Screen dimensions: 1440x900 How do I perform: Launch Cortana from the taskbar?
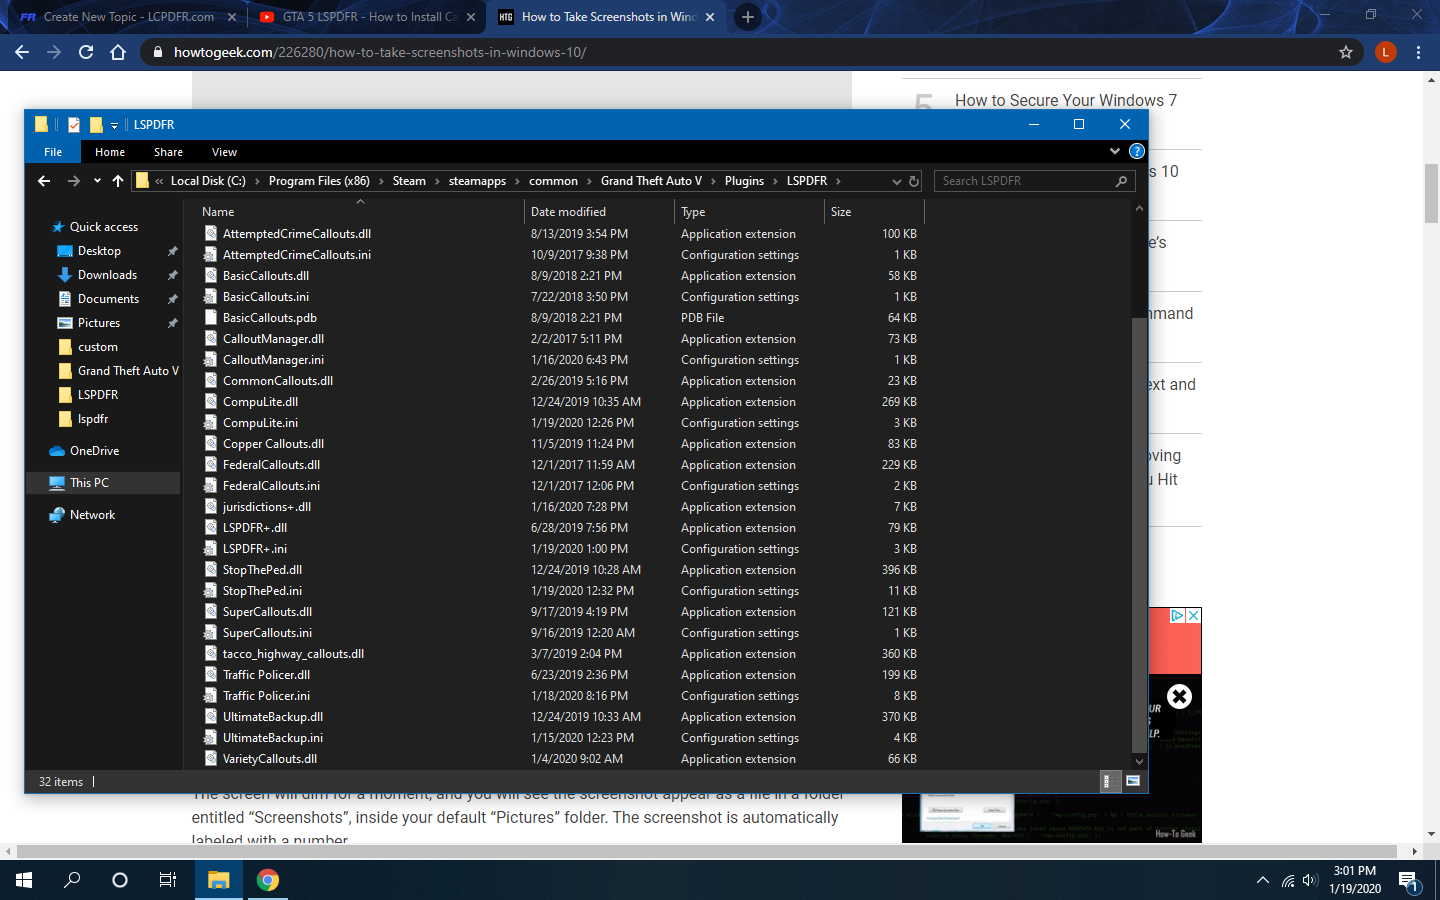[120, 880]
